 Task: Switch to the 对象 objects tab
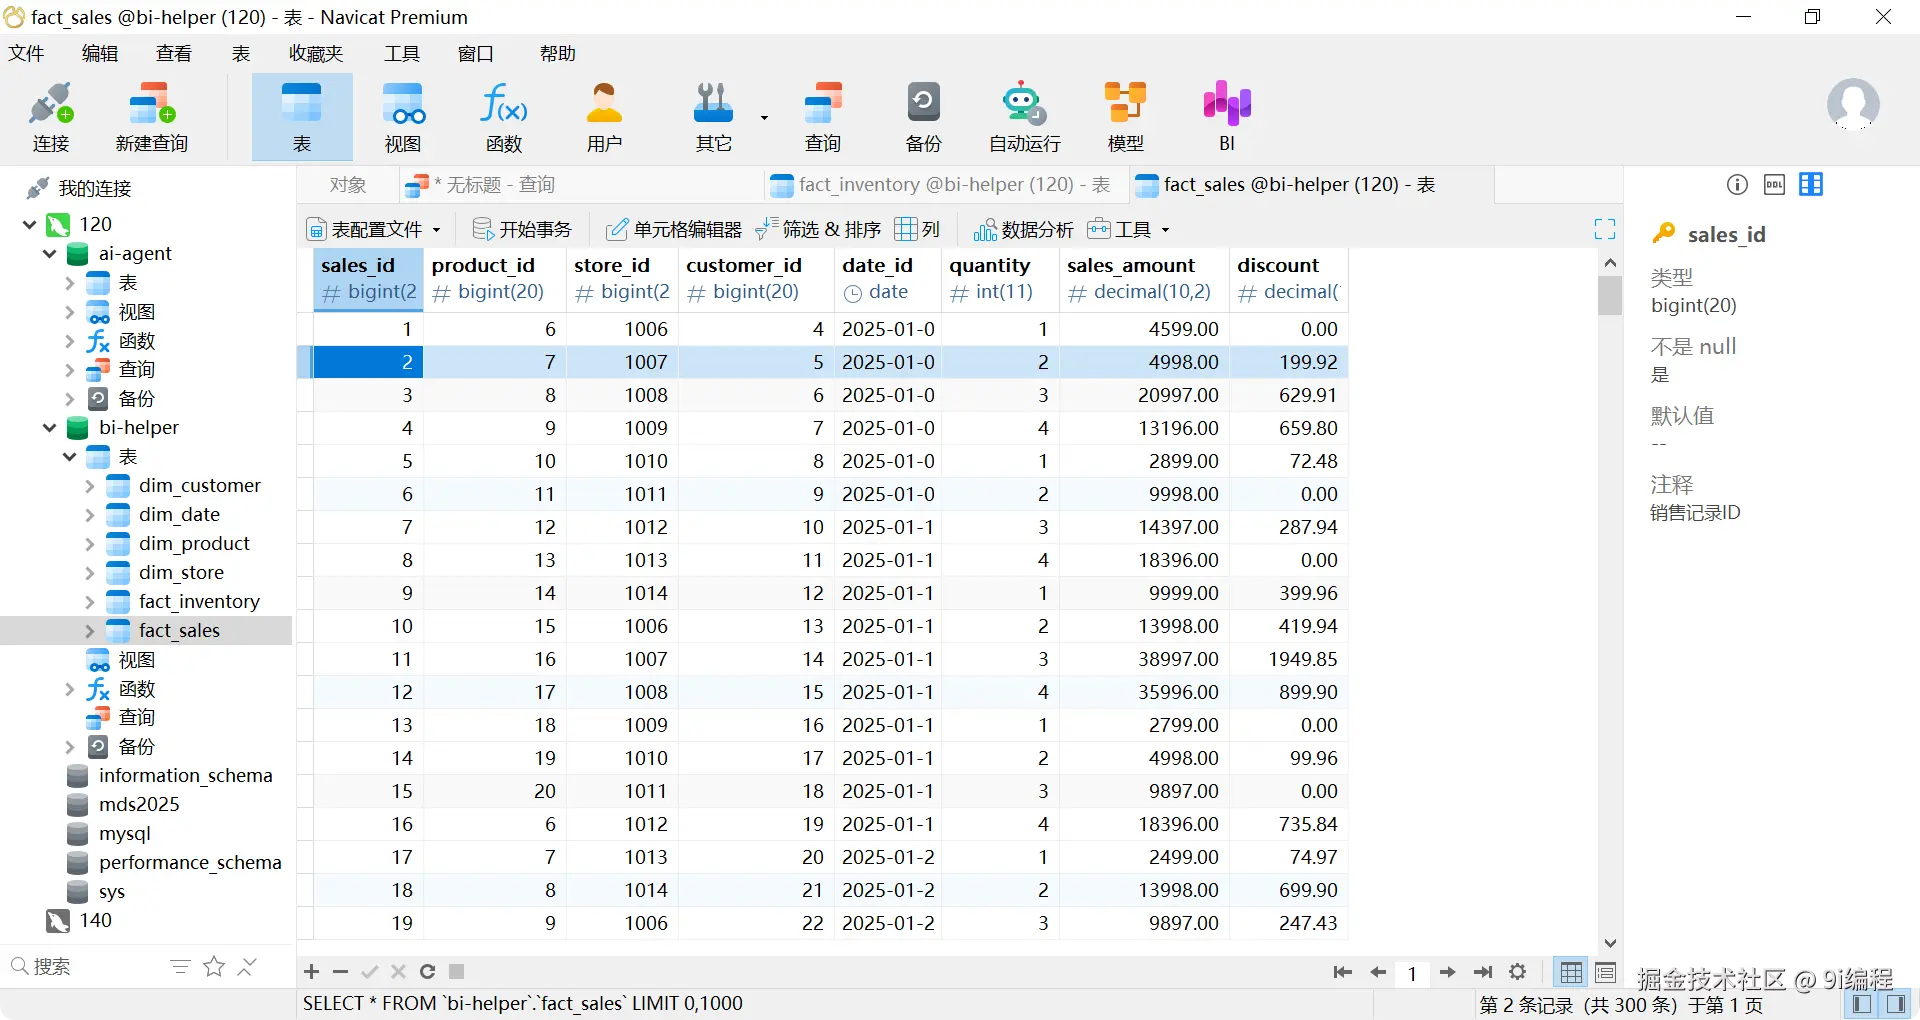(x=348, y=185)
